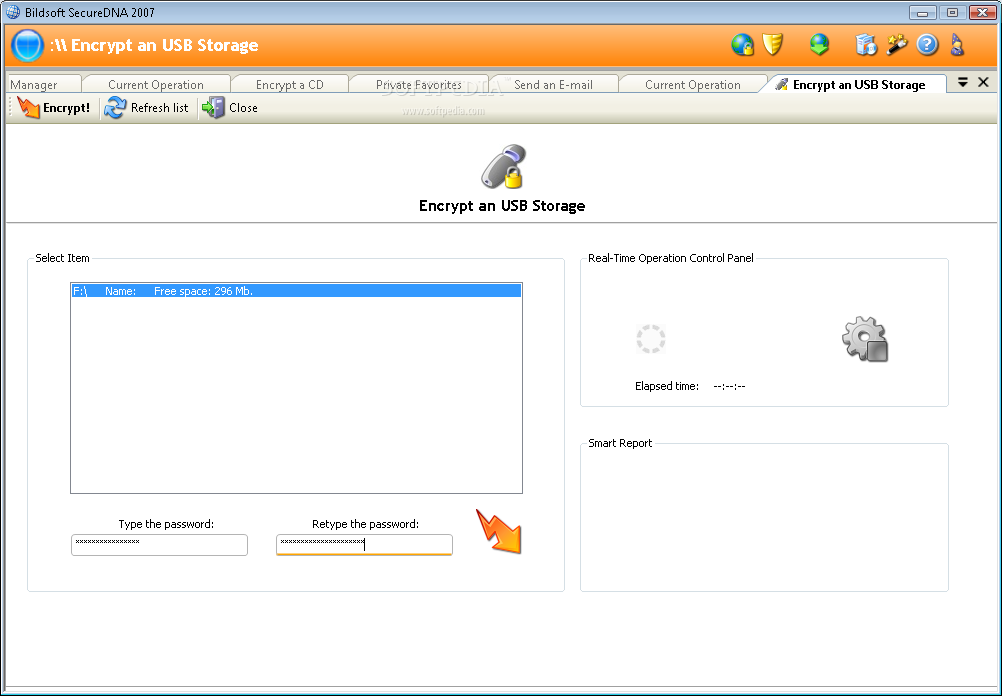Refresh the USB drive list

click(x=147, y=108)
